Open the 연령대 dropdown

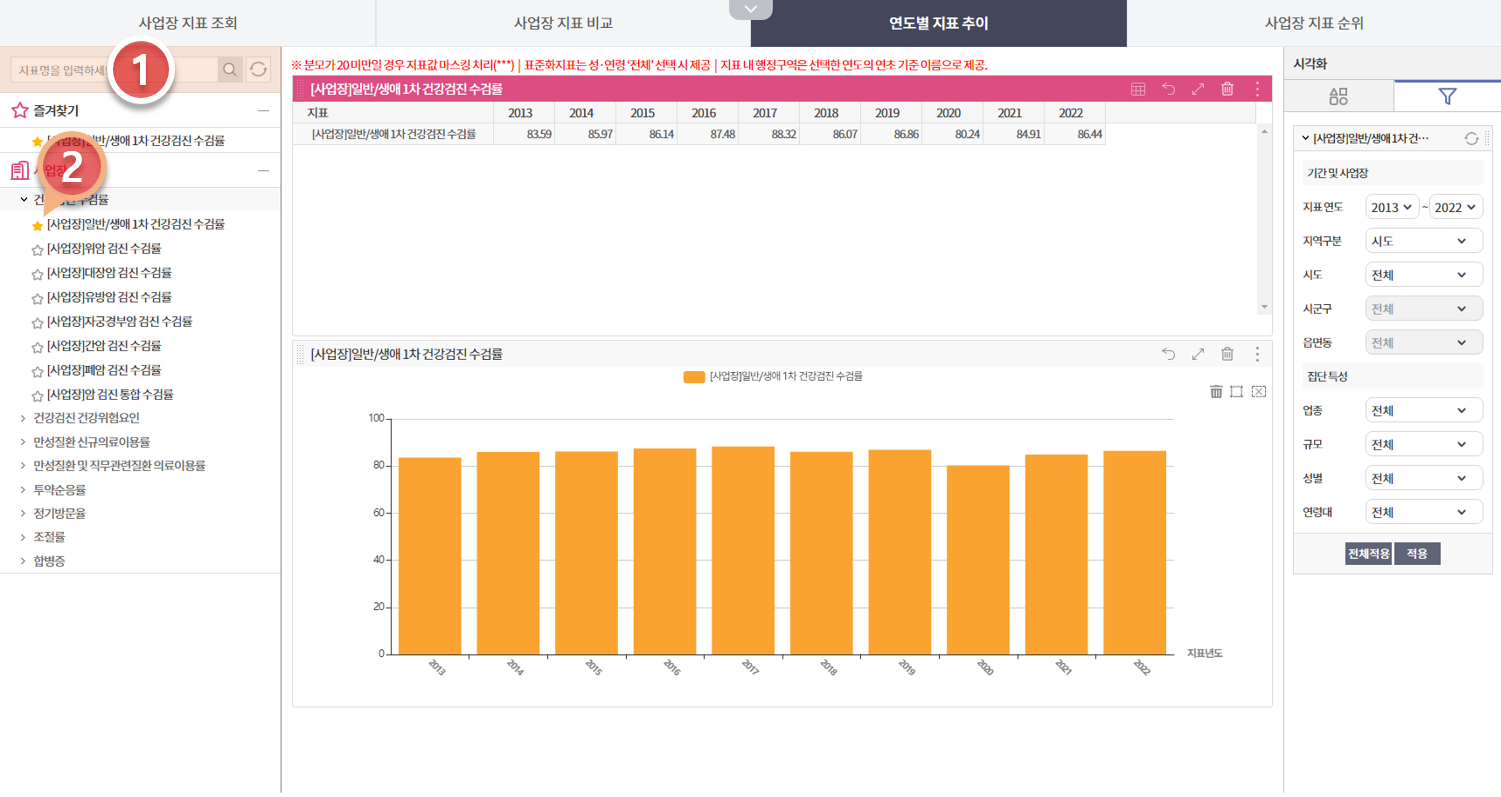click(1424, 512)
